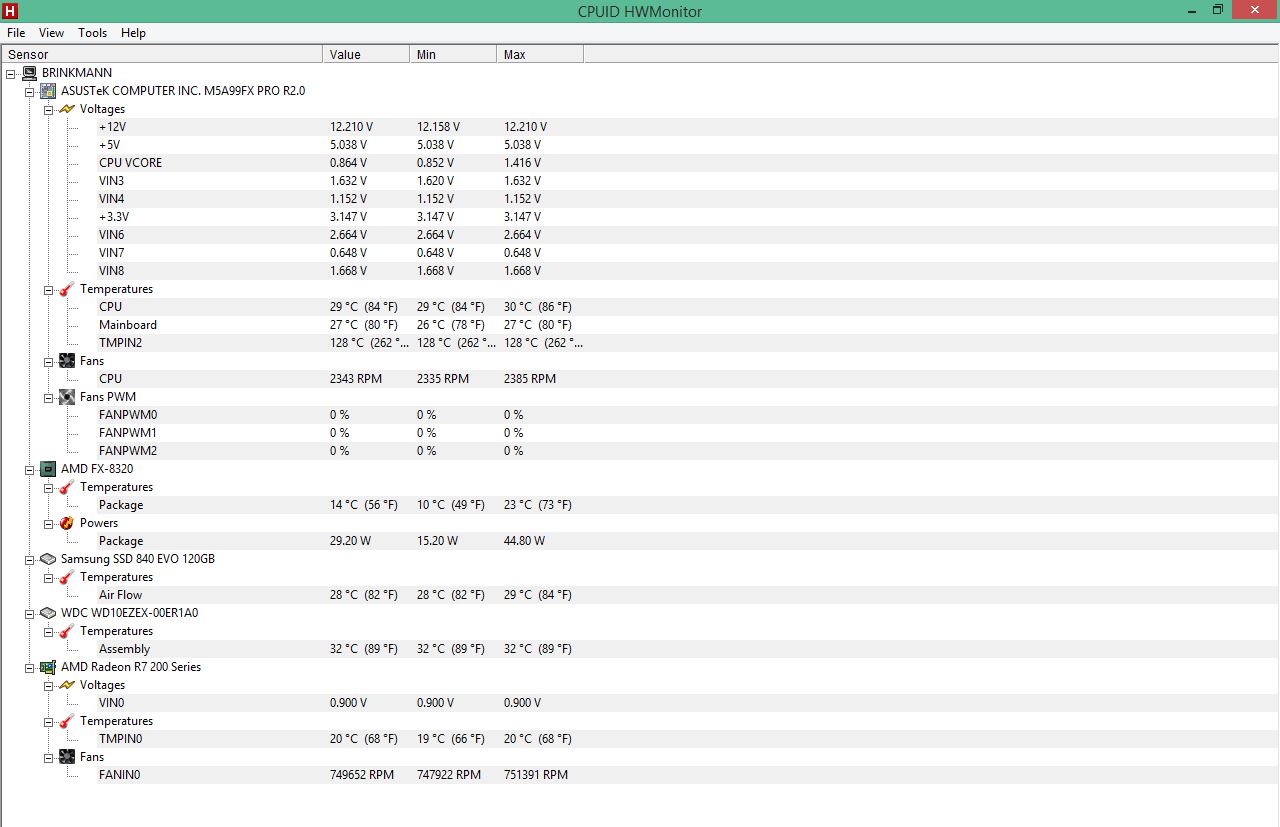Click the Powers flame icon
The image size is (1280, 827).
67,523
